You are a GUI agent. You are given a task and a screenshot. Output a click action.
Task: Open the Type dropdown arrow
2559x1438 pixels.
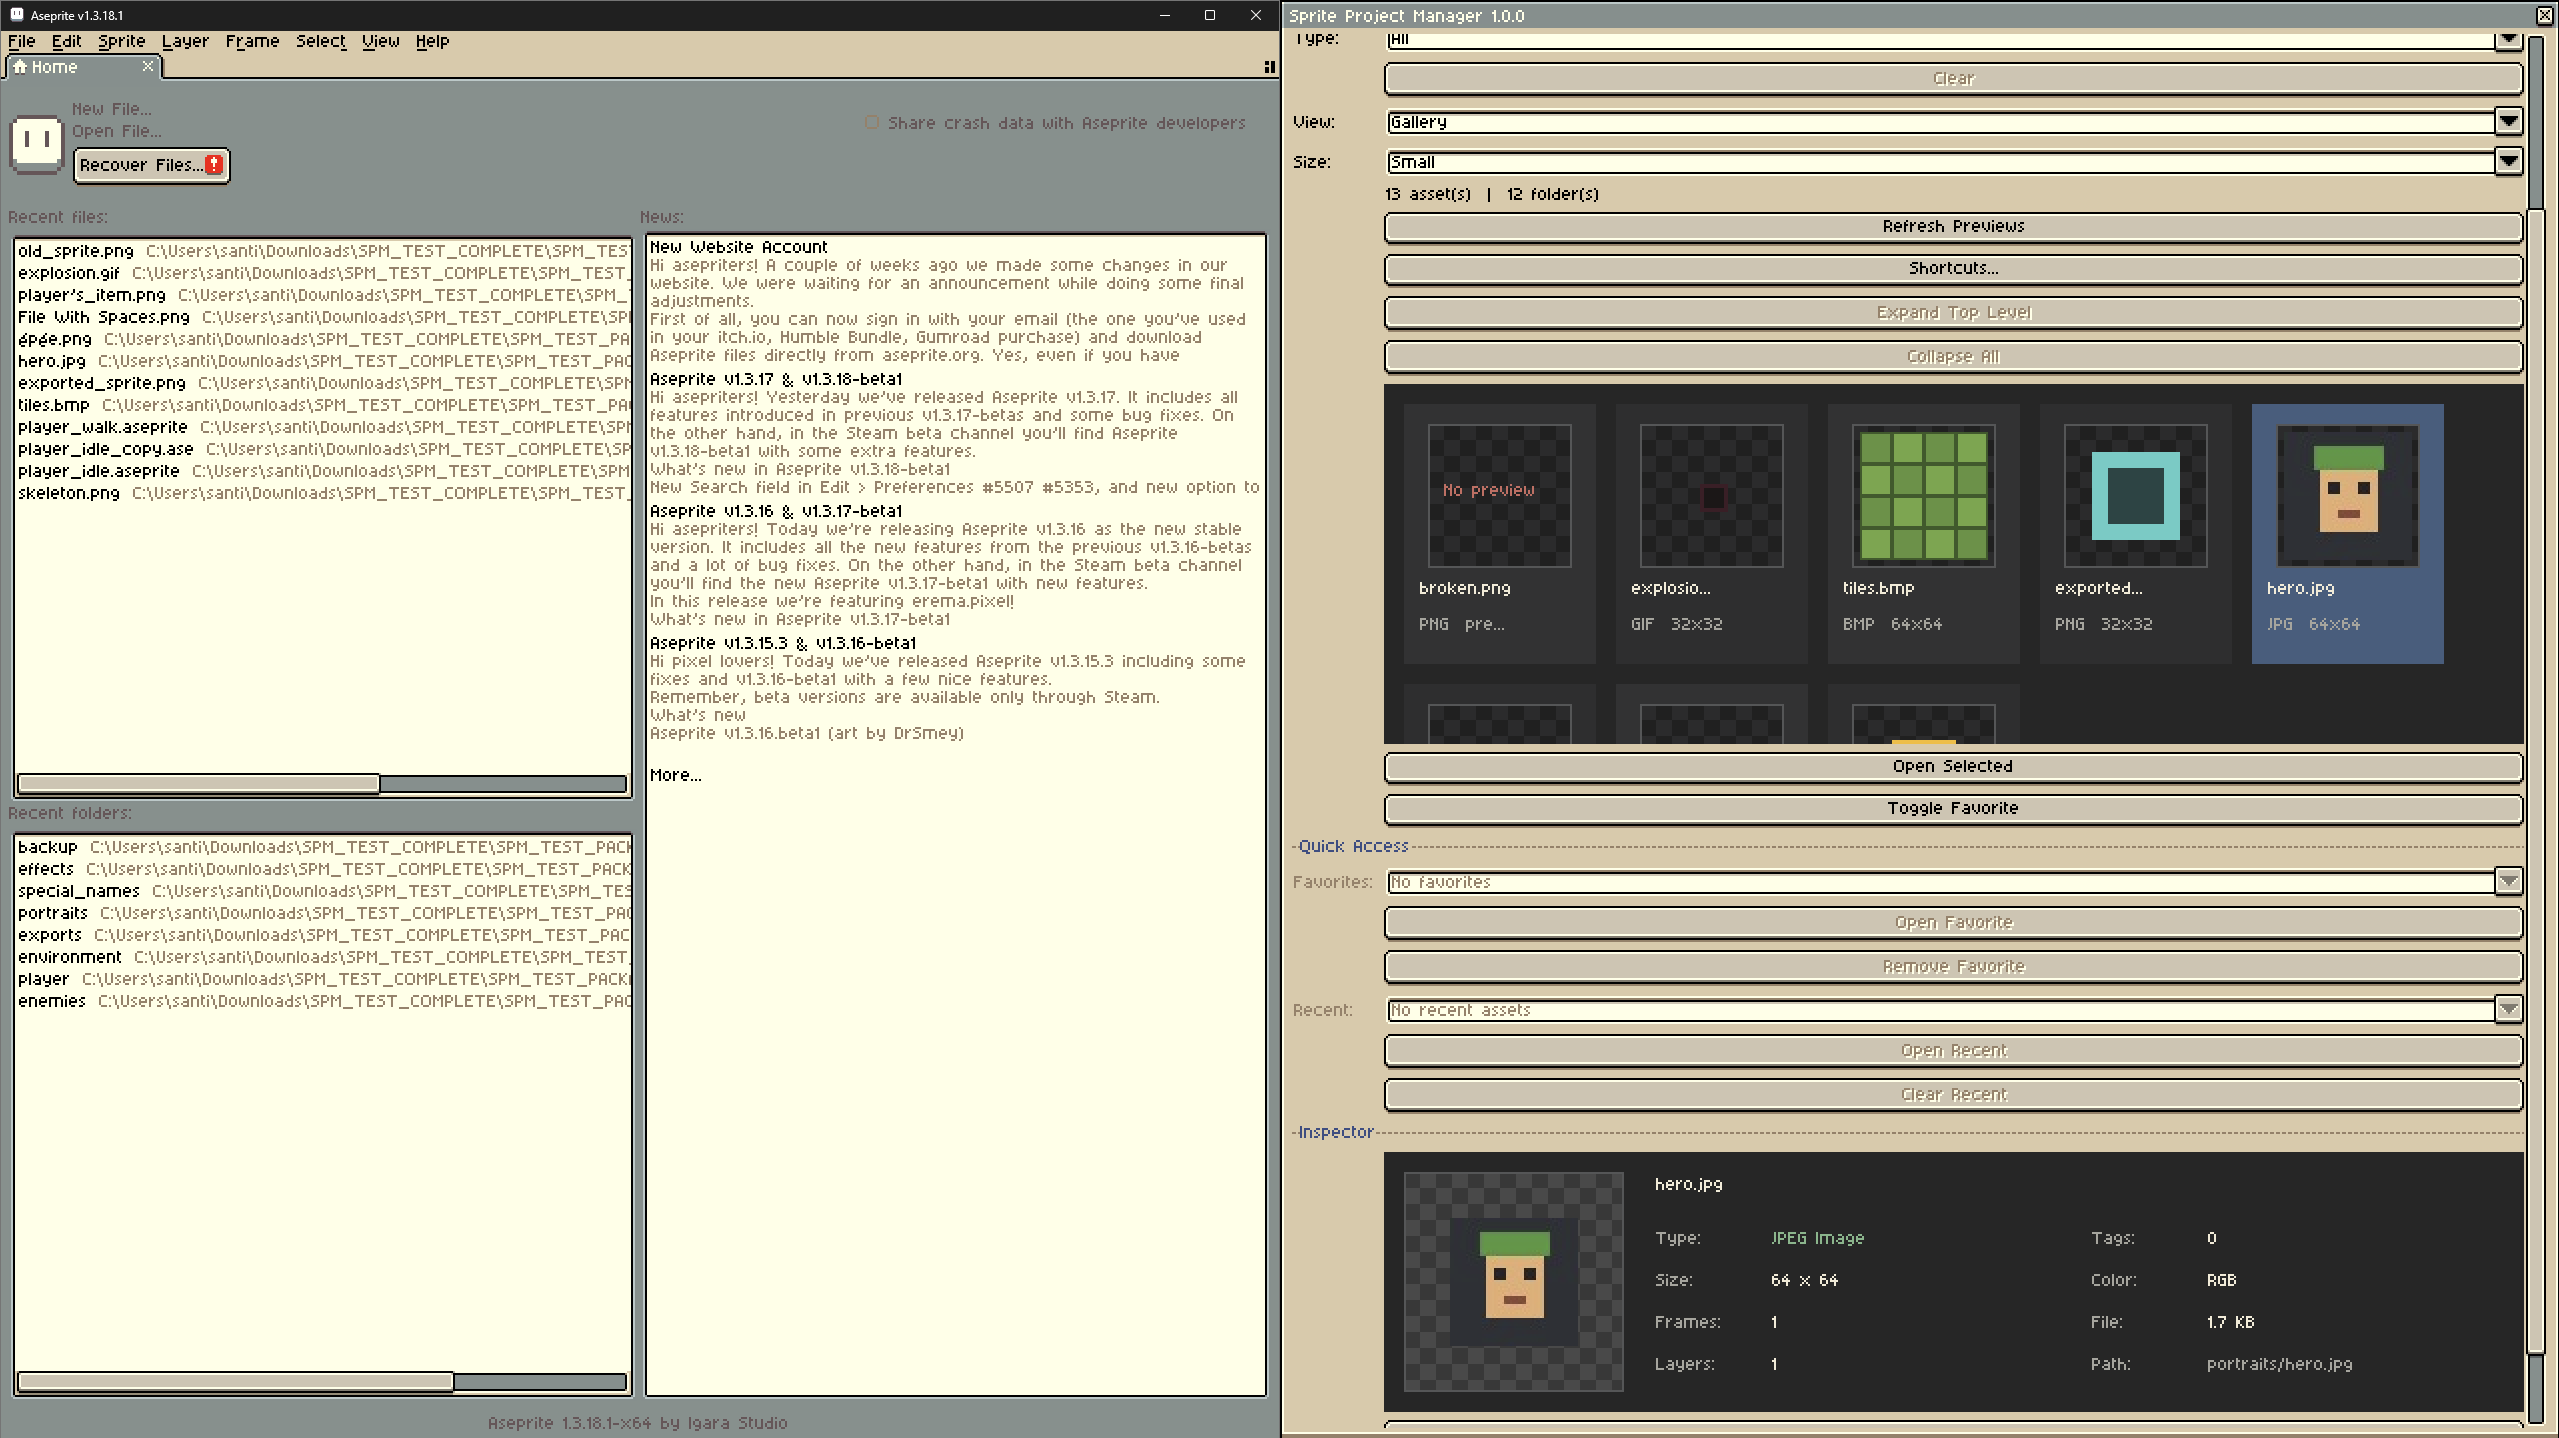tap(2508, 40)
